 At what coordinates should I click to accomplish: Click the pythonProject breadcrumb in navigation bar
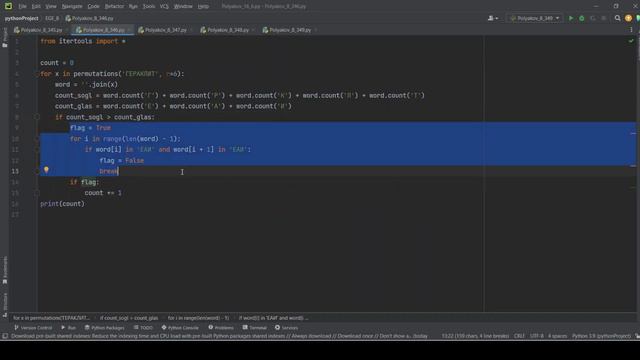click(21, 18)
